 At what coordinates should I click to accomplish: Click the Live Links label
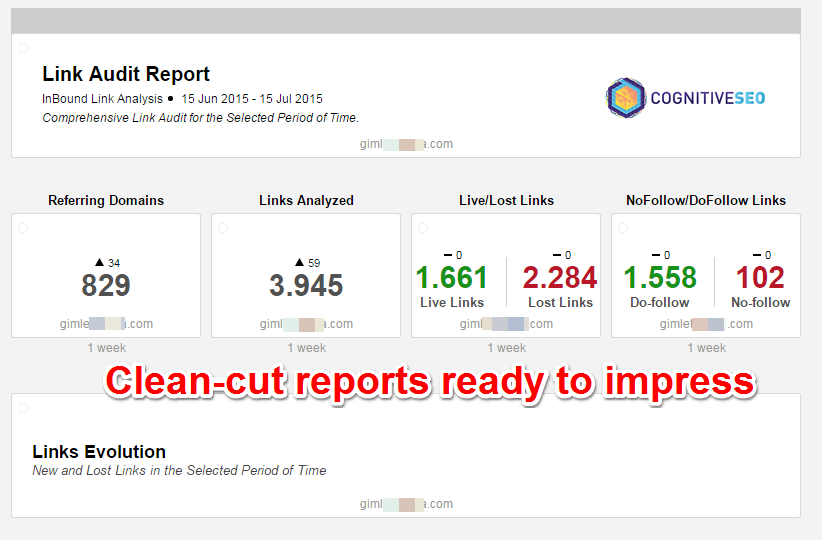click(x=452, y=303)
